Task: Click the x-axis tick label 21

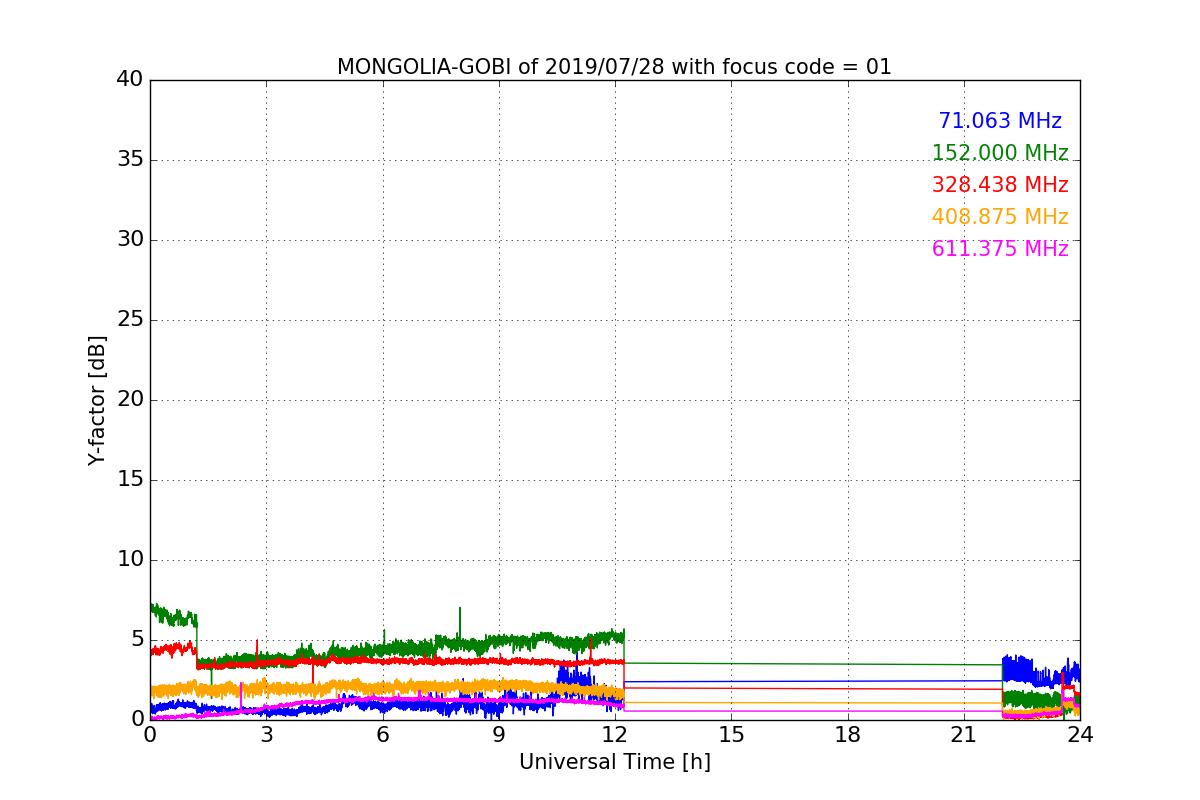Action: pos(964,734)
